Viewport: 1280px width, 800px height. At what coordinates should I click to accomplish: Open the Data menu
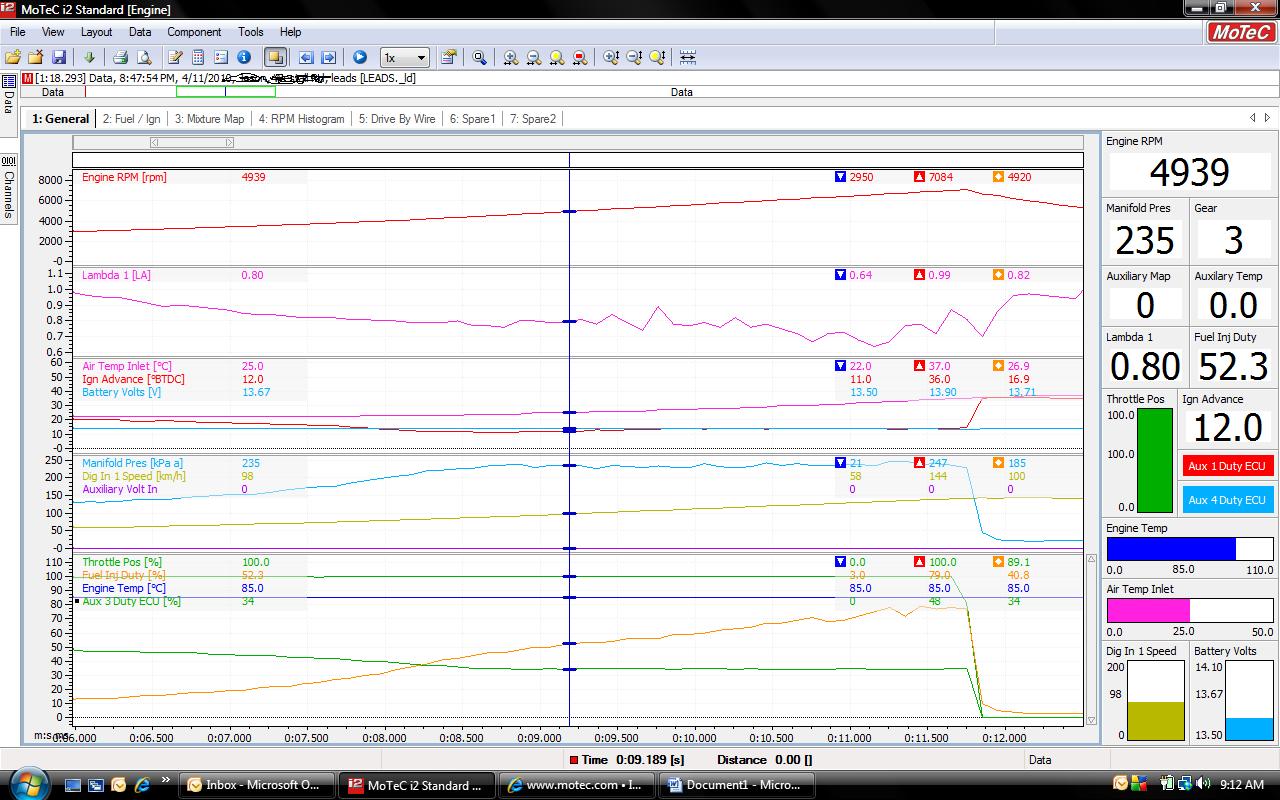point(140,32)
